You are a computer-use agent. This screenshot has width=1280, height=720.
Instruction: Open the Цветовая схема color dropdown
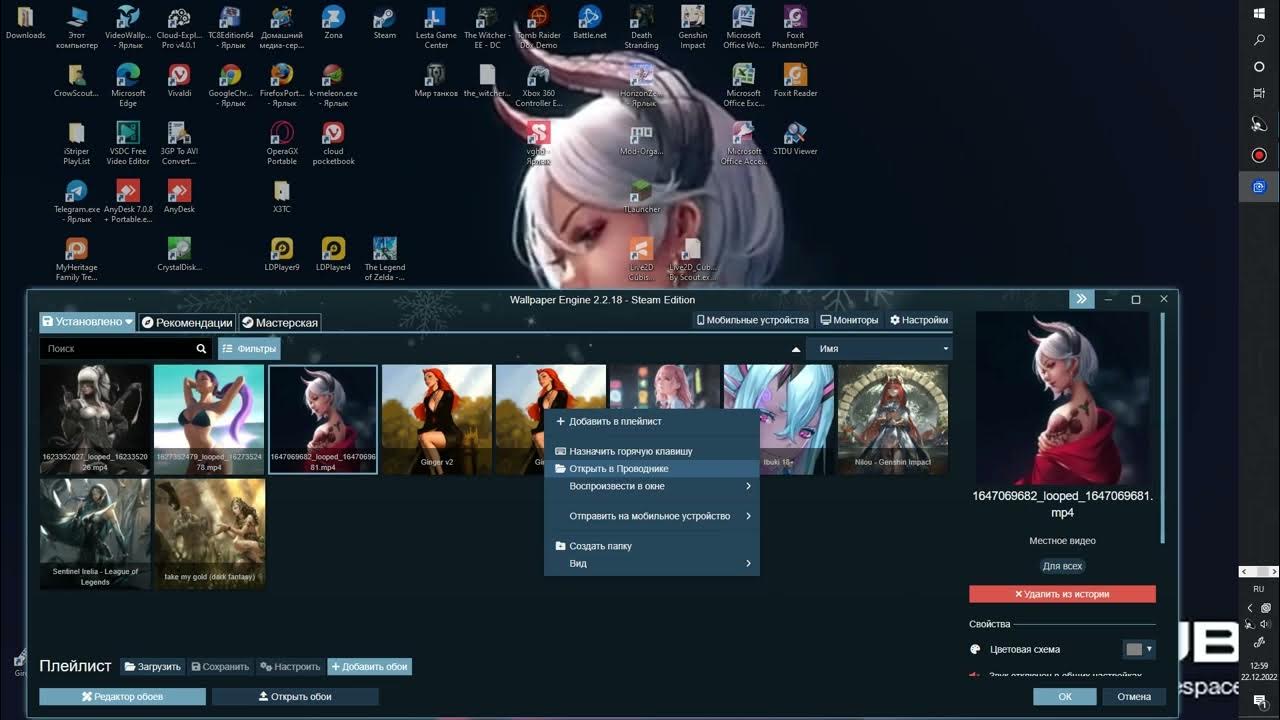pos(1139,649)
